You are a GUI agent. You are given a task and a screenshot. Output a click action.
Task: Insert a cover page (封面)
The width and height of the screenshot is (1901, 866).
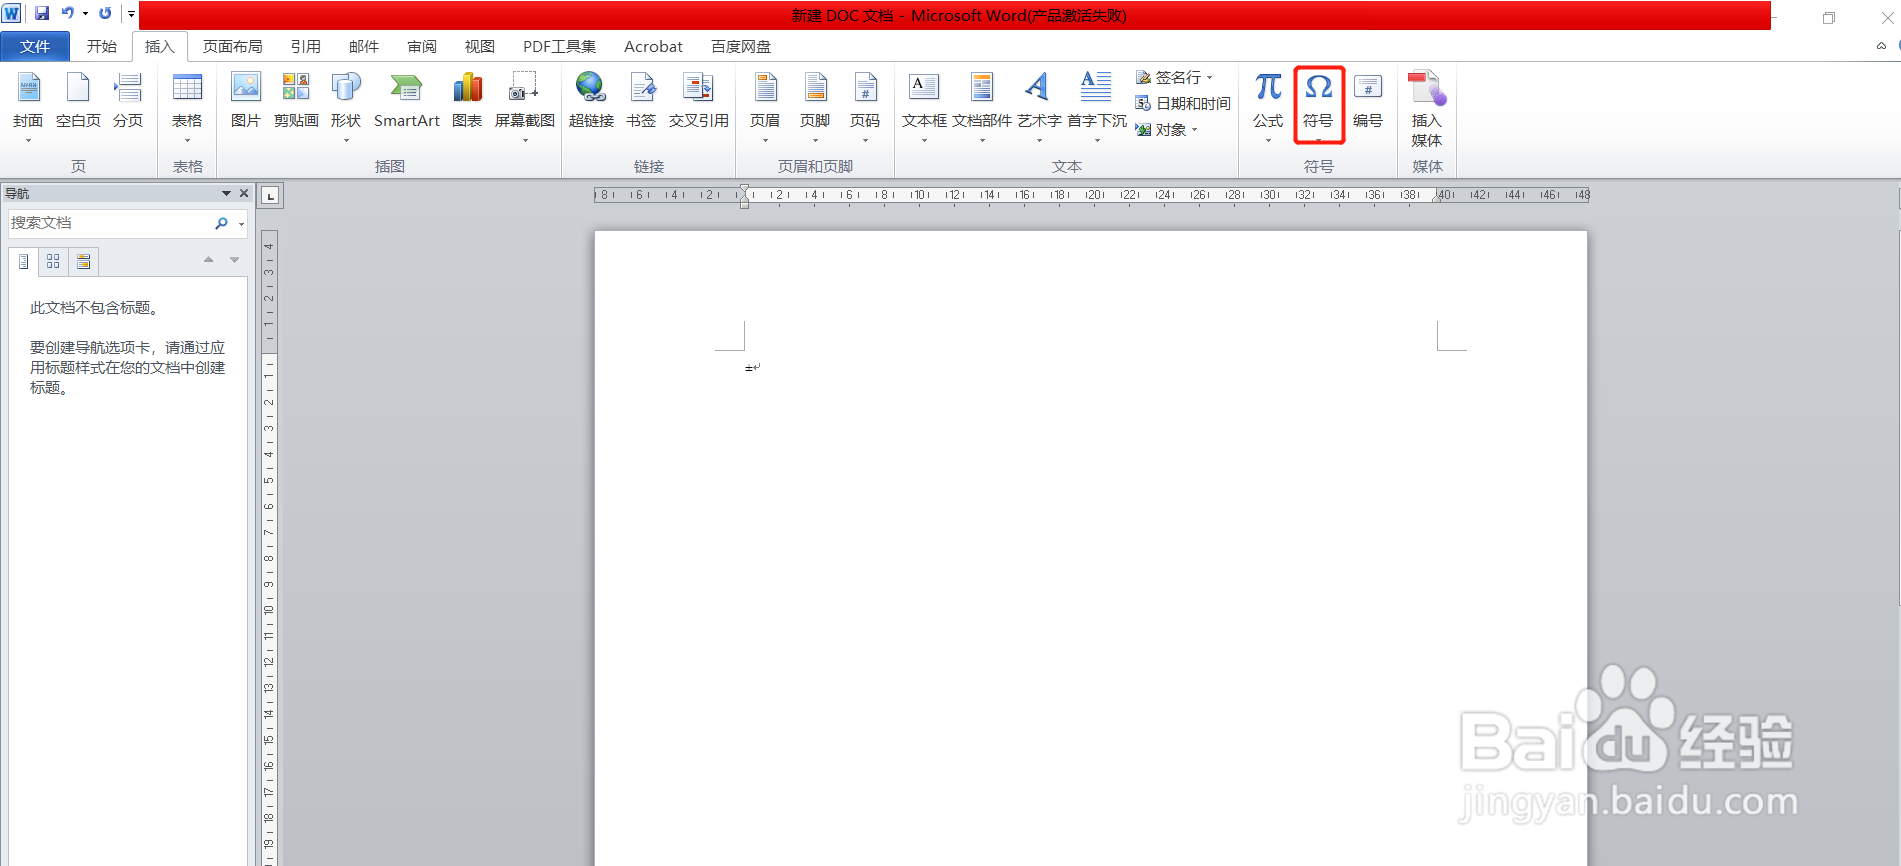coord(28,105)
